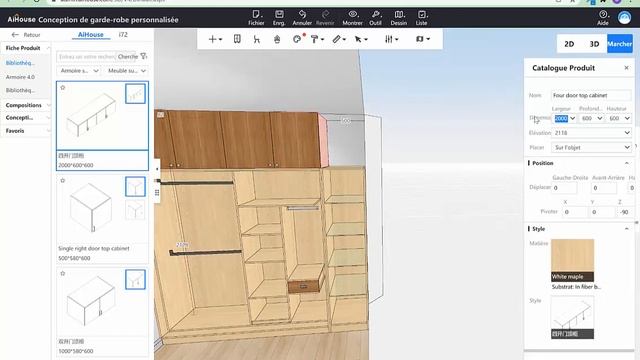This screenshot has height=360, width=640.
Task: Click the Cherche search button
Action: coord(128,56)
